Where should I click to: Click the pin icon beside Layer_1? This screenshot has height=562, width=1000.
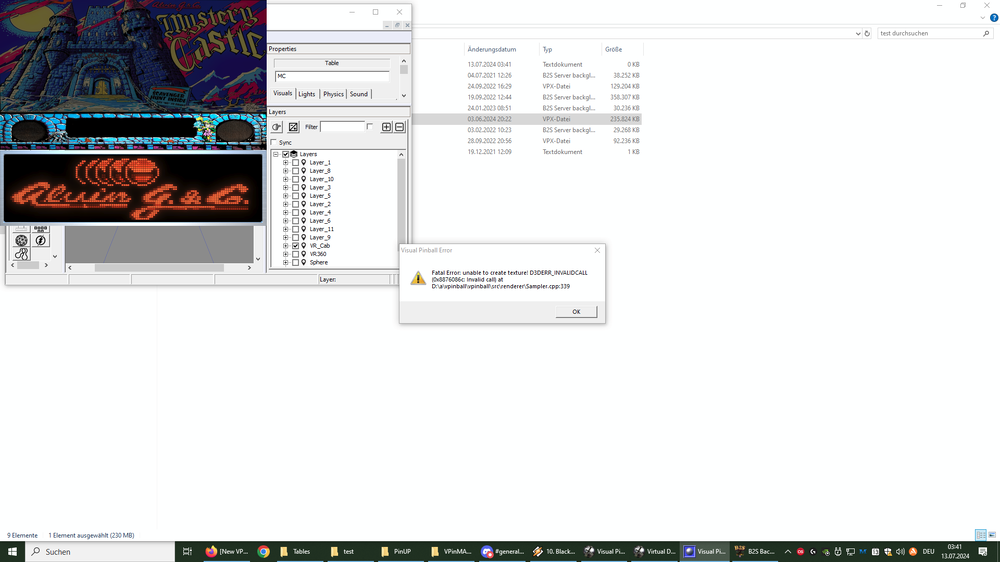[x=304, y=163]
